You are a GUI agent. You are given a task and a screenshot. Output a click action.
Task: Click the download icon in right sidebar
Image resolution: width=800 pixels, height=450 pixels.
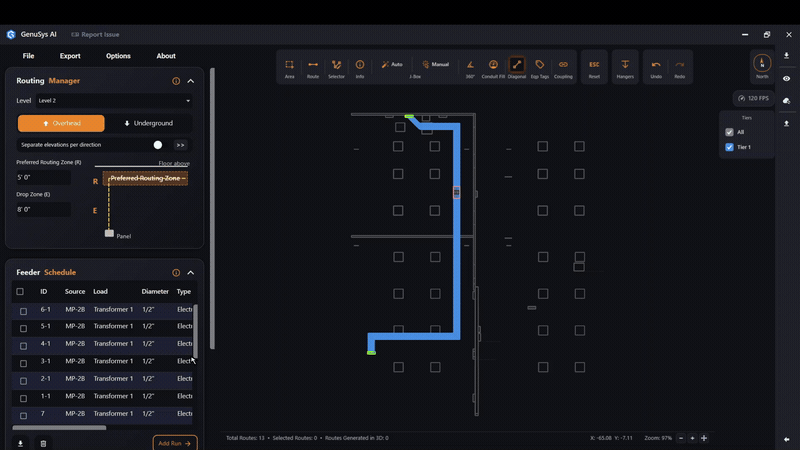[x=786, y=56]
